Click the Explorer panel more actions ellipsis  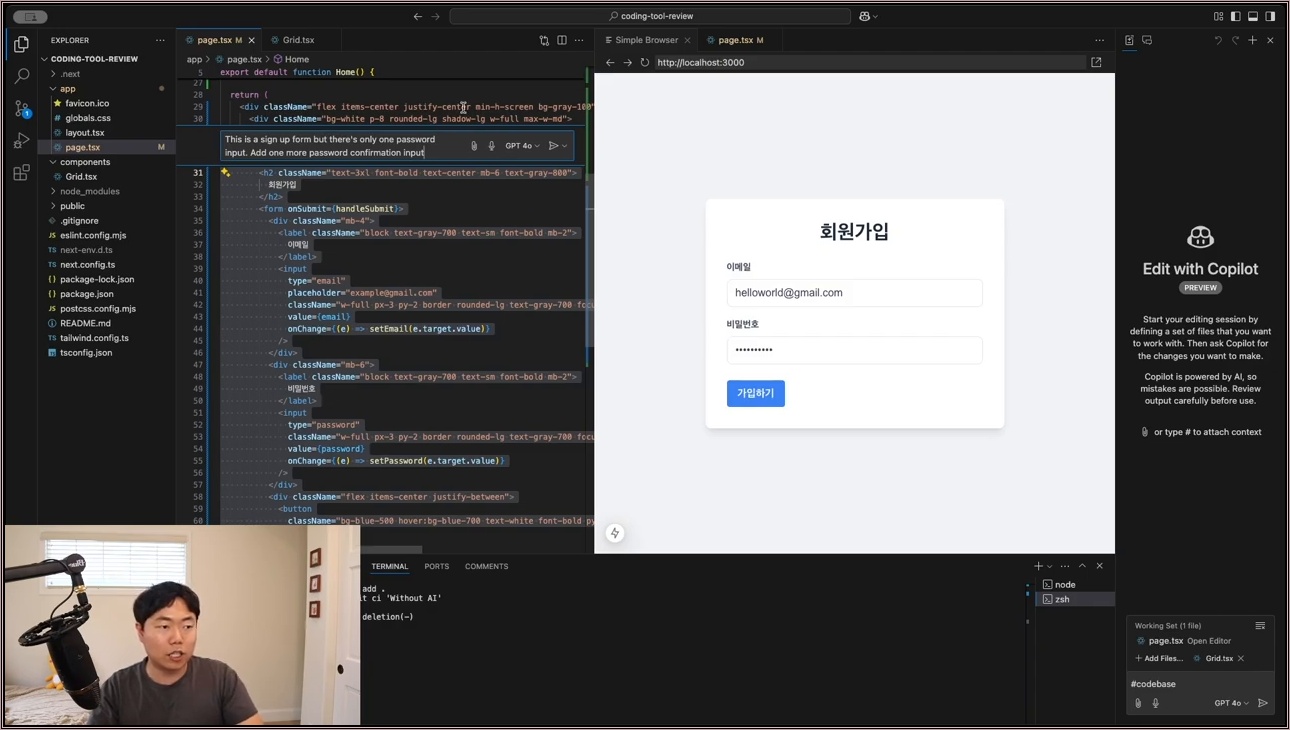pos(160,40)
